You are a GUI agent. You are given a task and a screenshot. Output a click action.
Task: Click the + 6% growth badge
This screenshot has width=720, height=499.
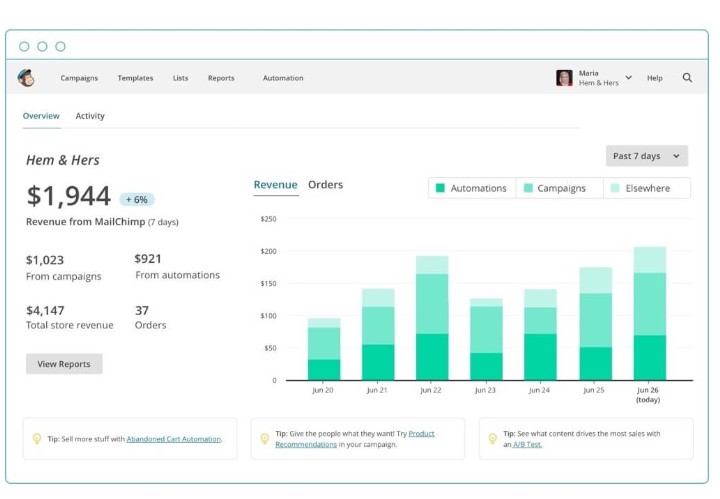tap(137, 200)
